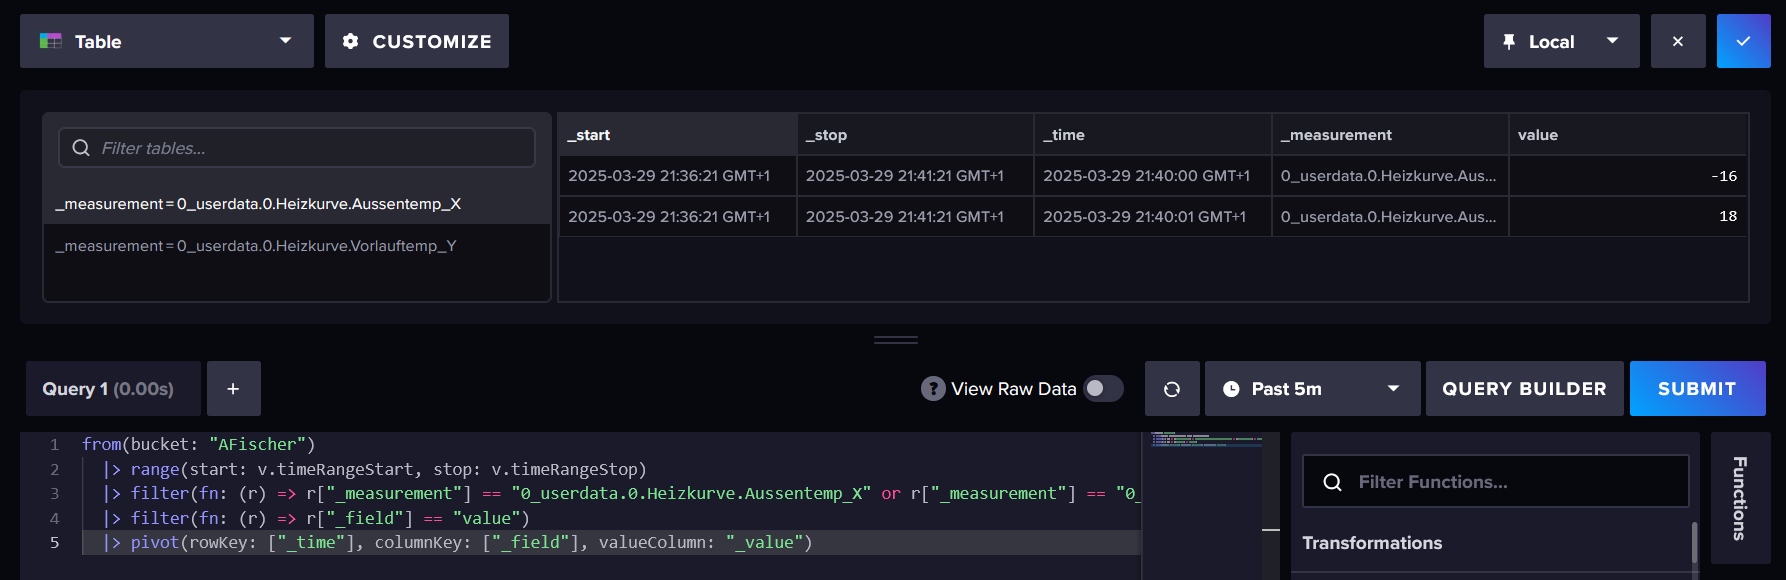This screenshot has height=580, width=1786.
Task: Select the cell with value 18
Action: point(1628,216)
